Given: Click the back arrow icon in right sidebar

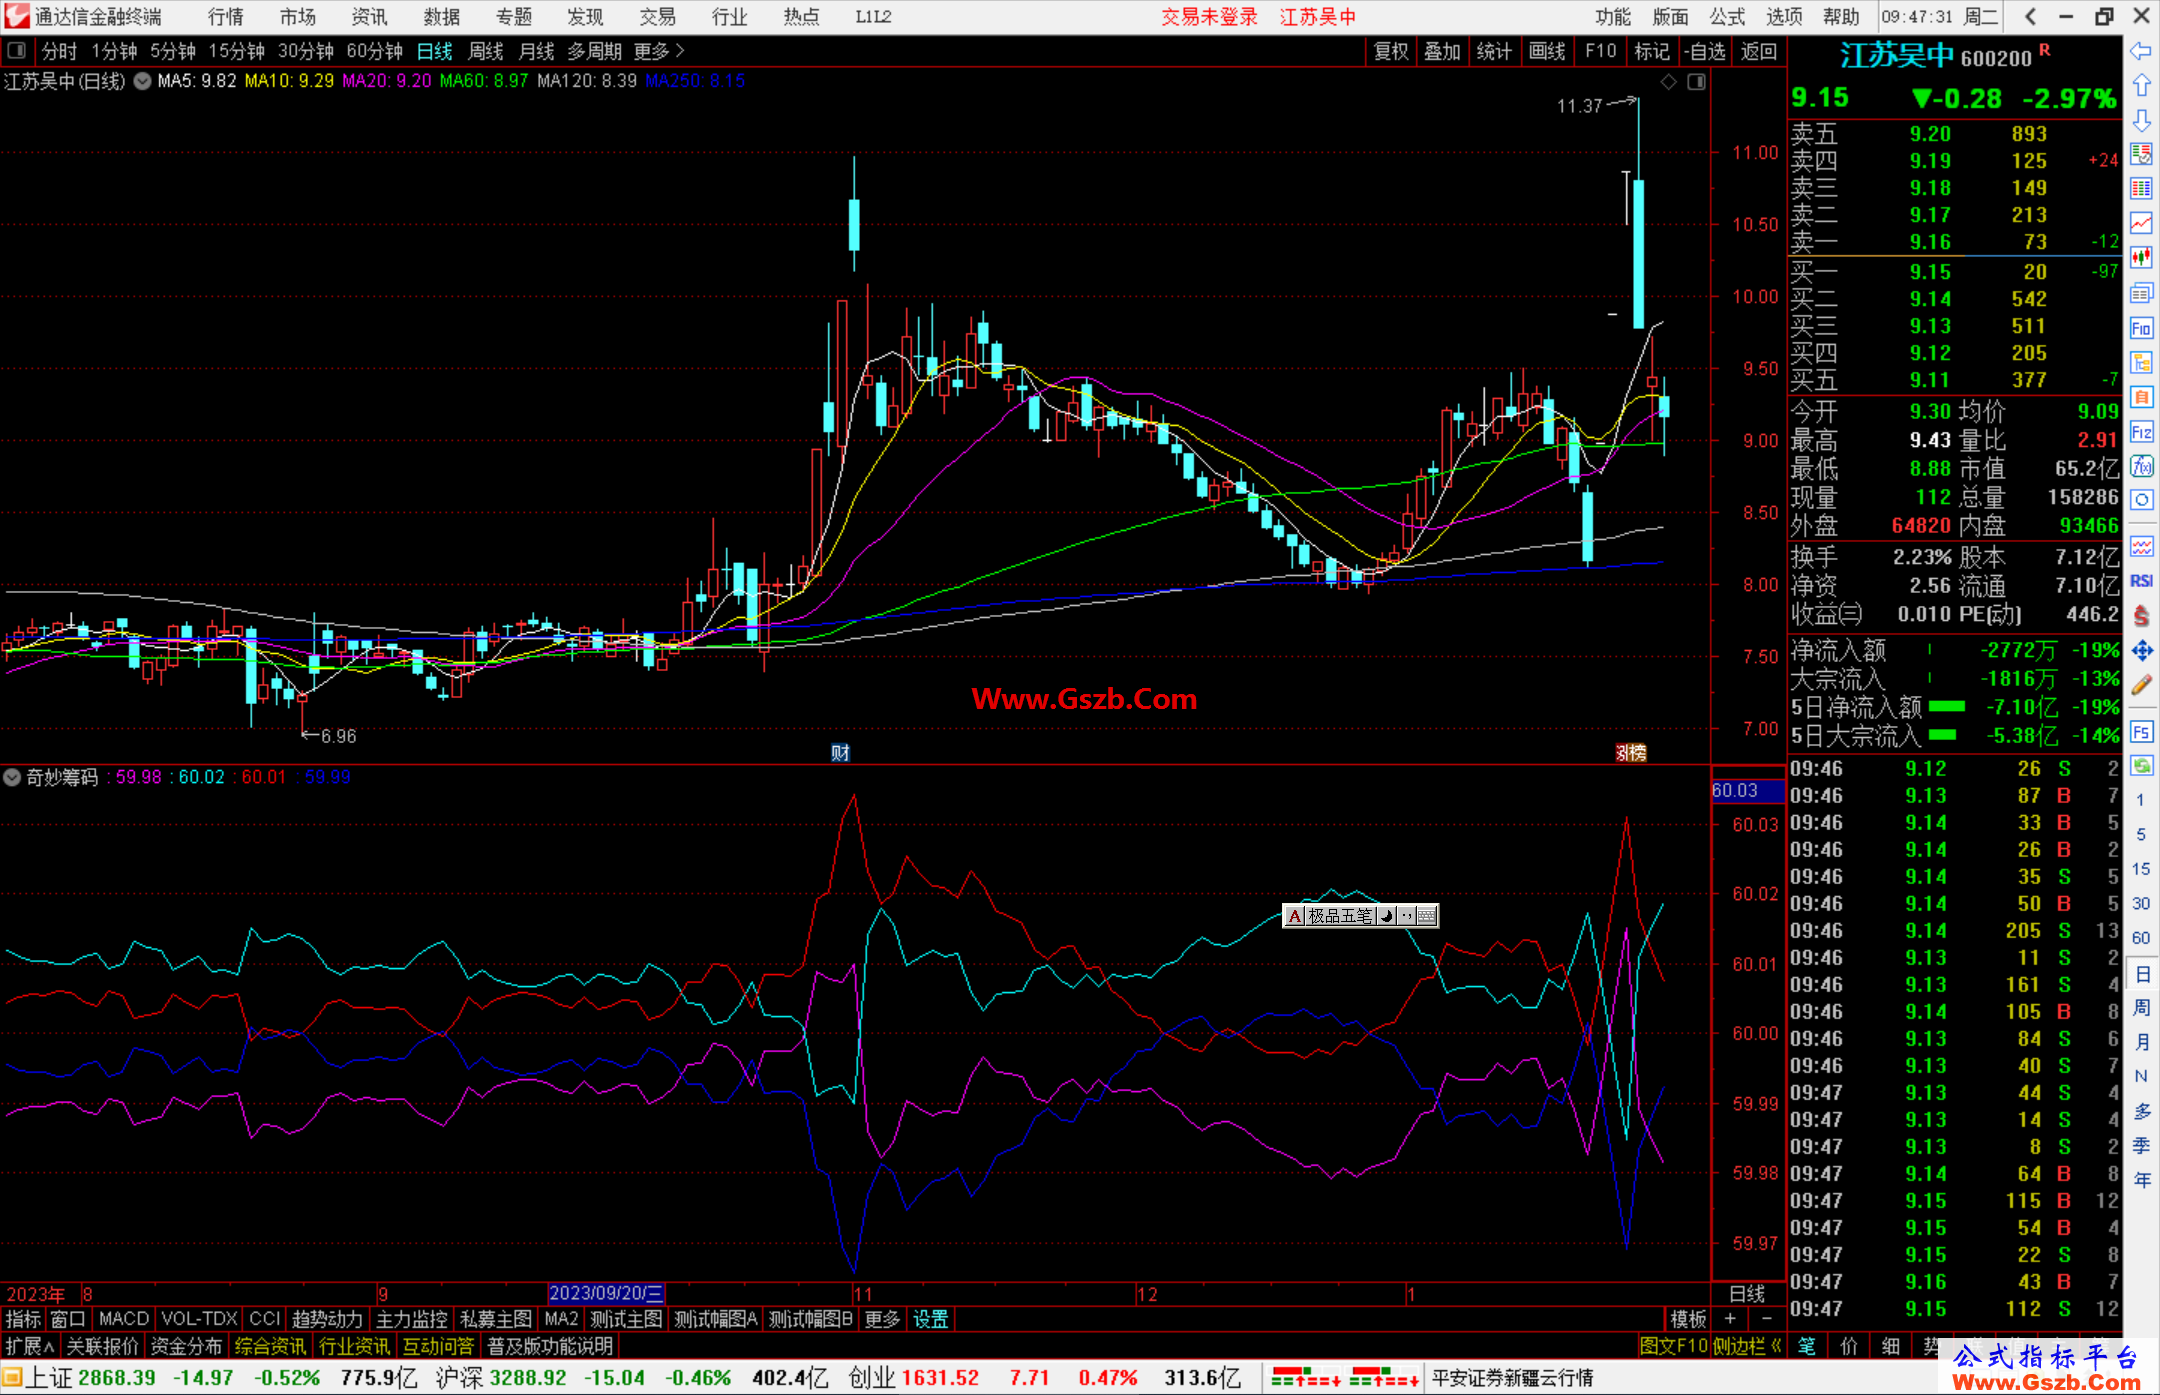Looking at the screenshot, I should [x=2141, y=51].
